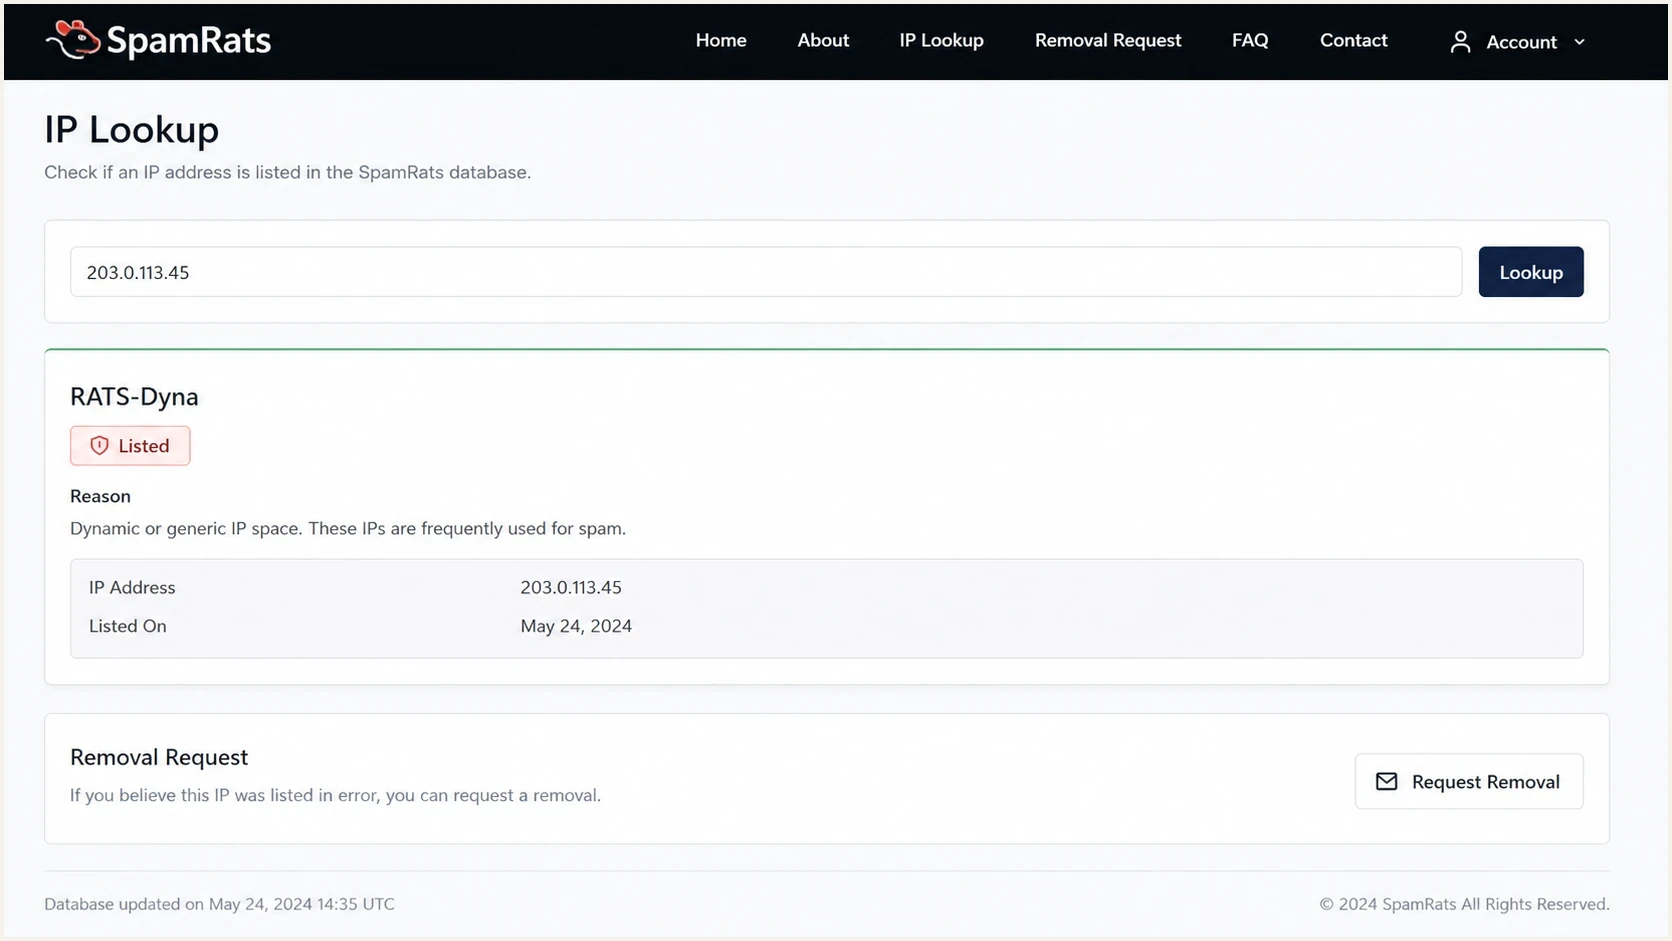Screen dimensions: 1672x941
Task: Click the Account user profile icon
Action: 1460,41
